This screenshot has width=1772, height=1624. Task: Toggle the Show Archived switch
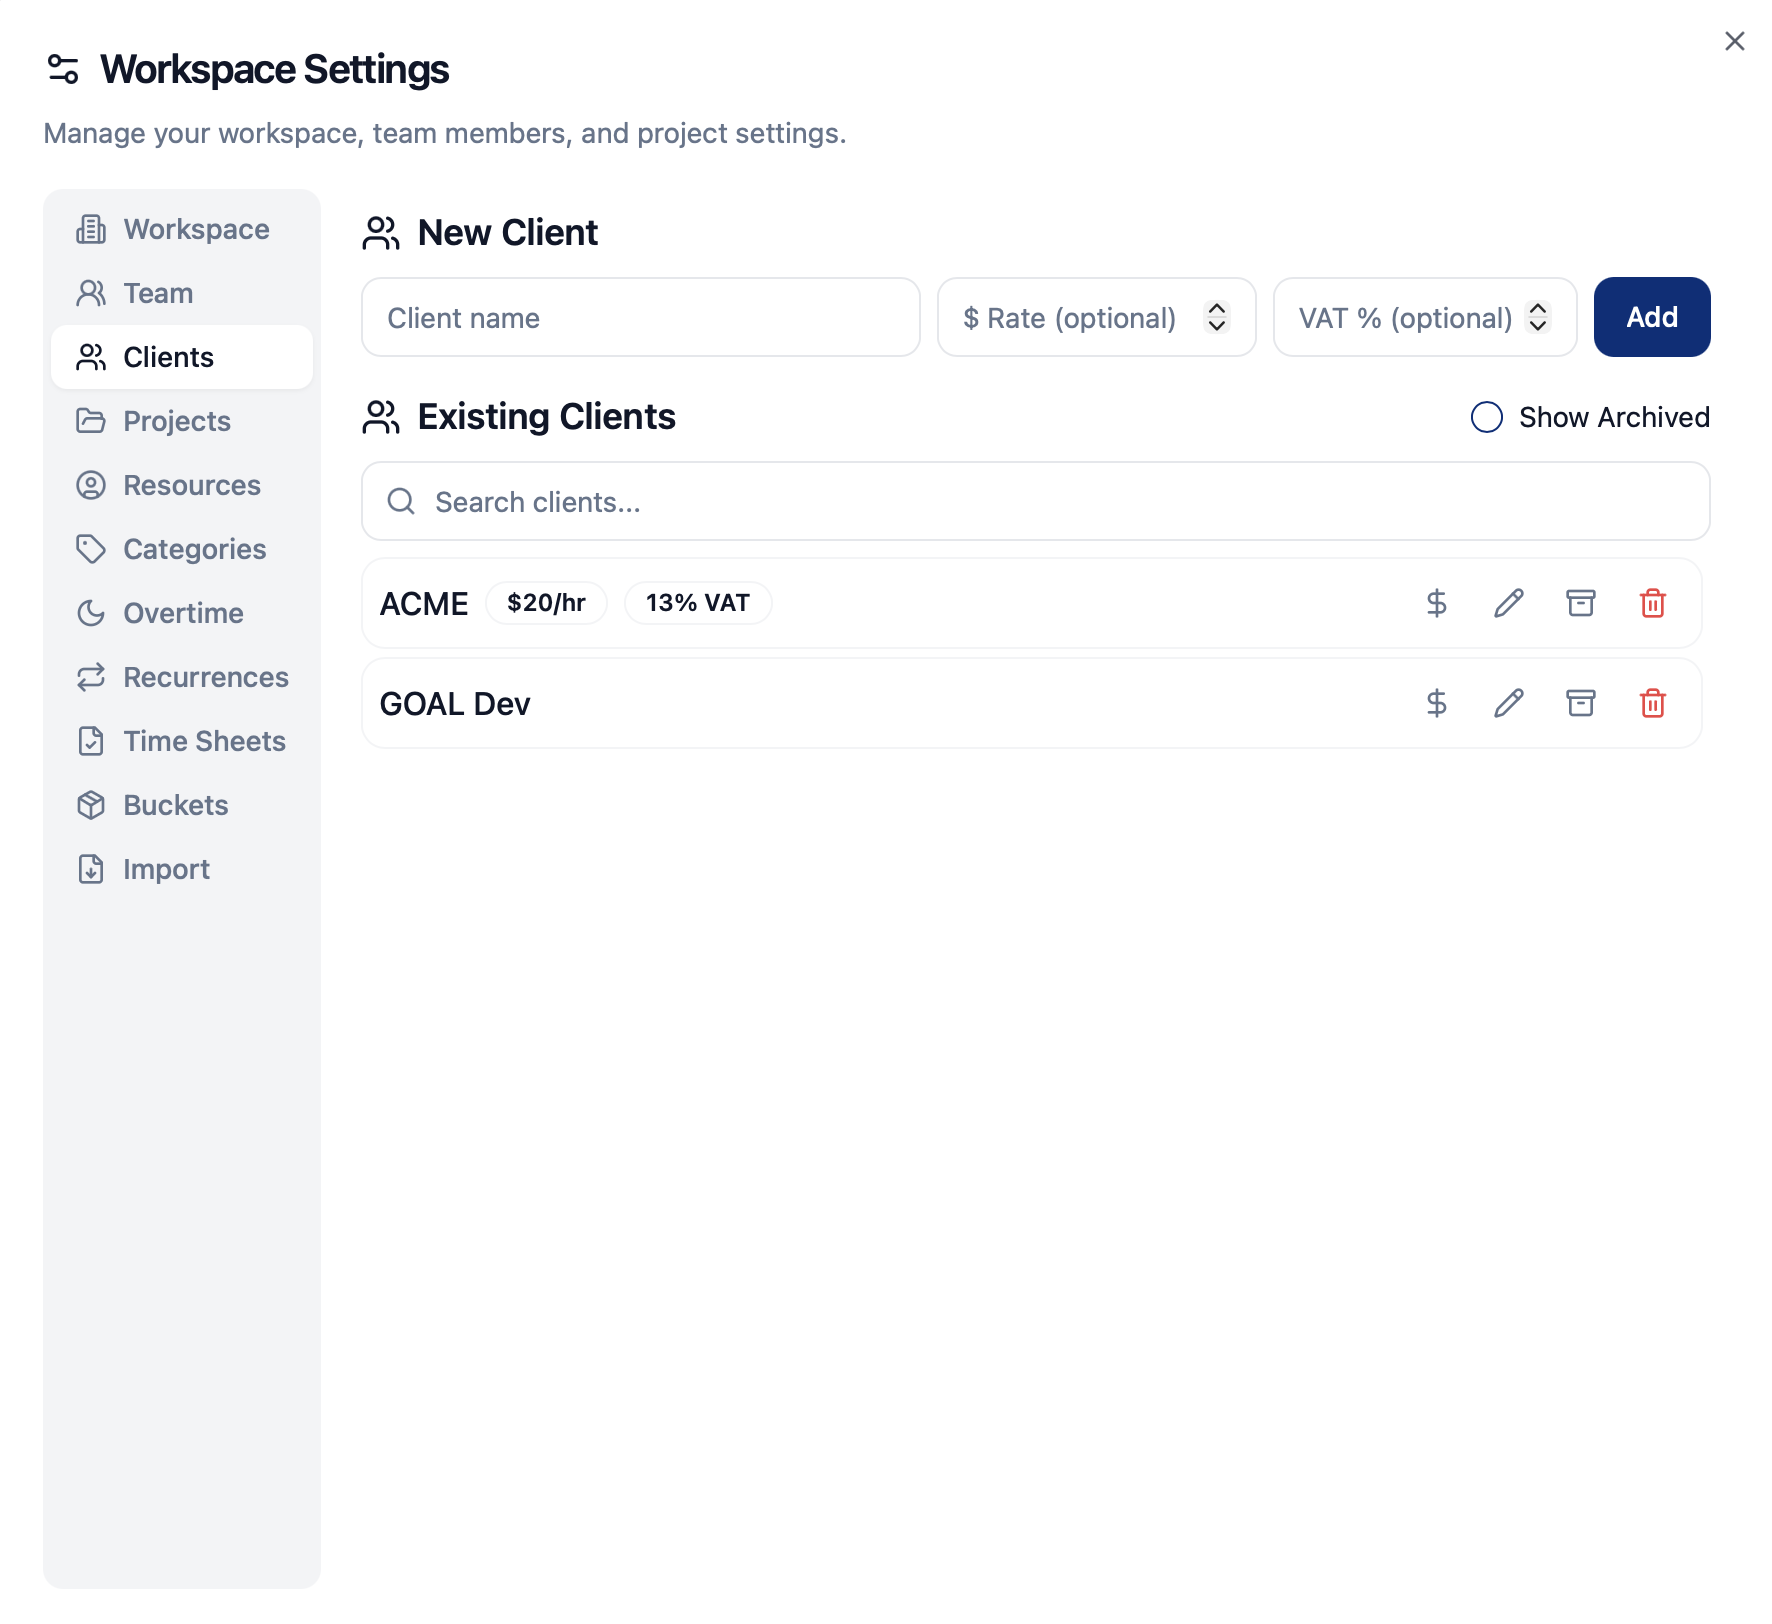(x=1486, y=417)
